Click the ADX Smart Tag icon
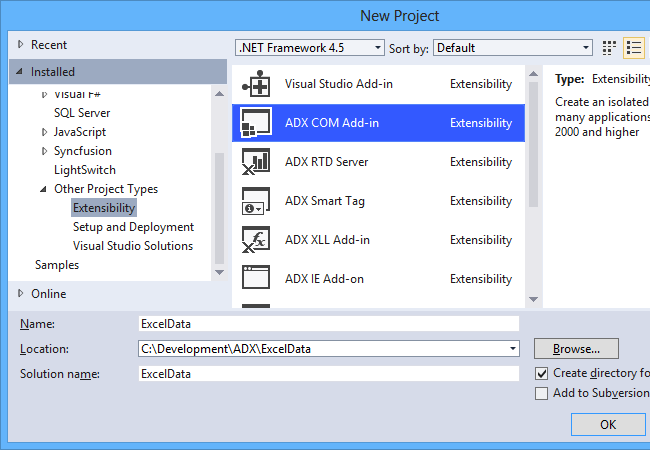650x450 pixels. click(256, 201)
